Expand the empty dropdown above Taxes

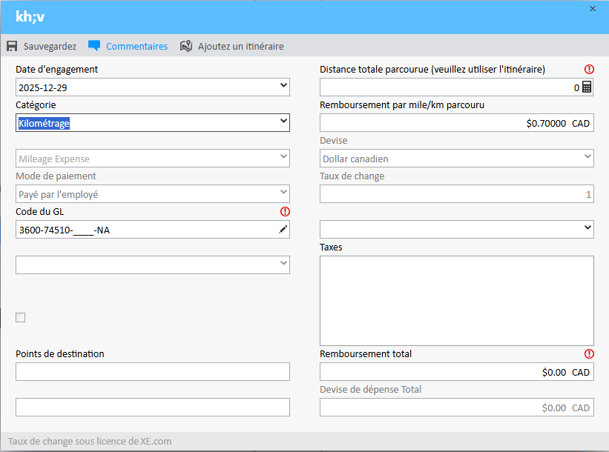coord(587,229)
